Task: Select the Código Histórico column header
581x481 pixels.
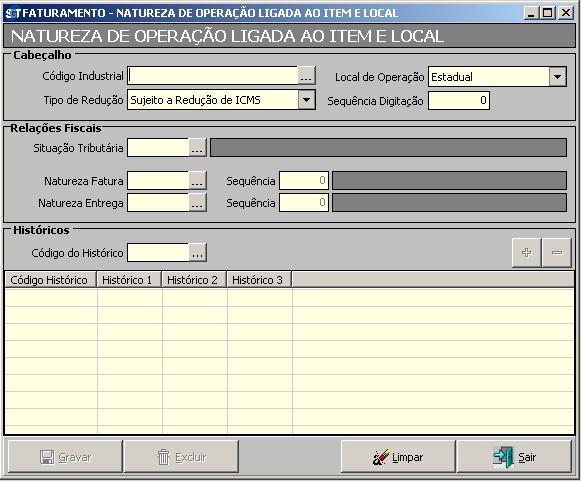Action: [x=50, y=280]
